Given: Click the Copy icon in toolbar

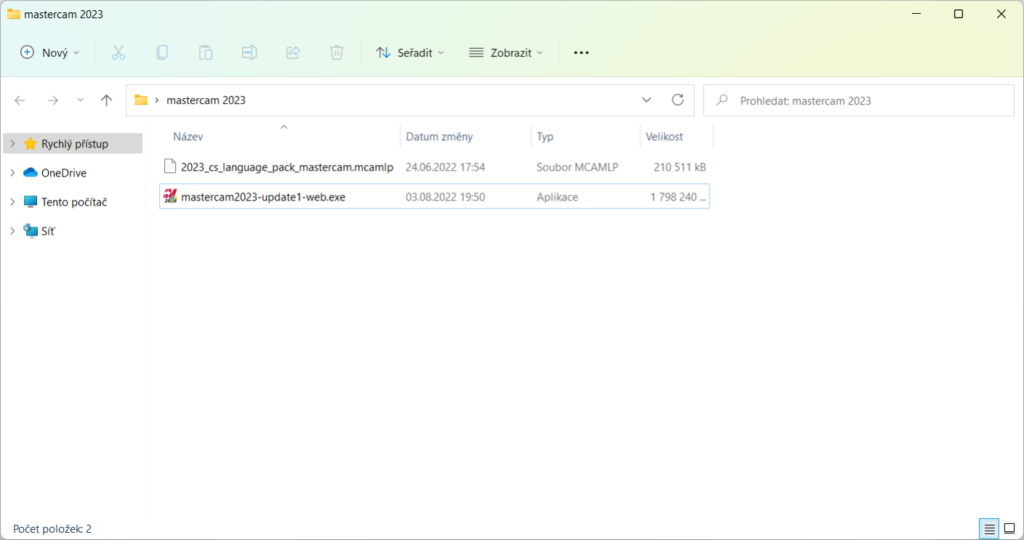Looking at the screenshot, I should [x=162, y=52].
